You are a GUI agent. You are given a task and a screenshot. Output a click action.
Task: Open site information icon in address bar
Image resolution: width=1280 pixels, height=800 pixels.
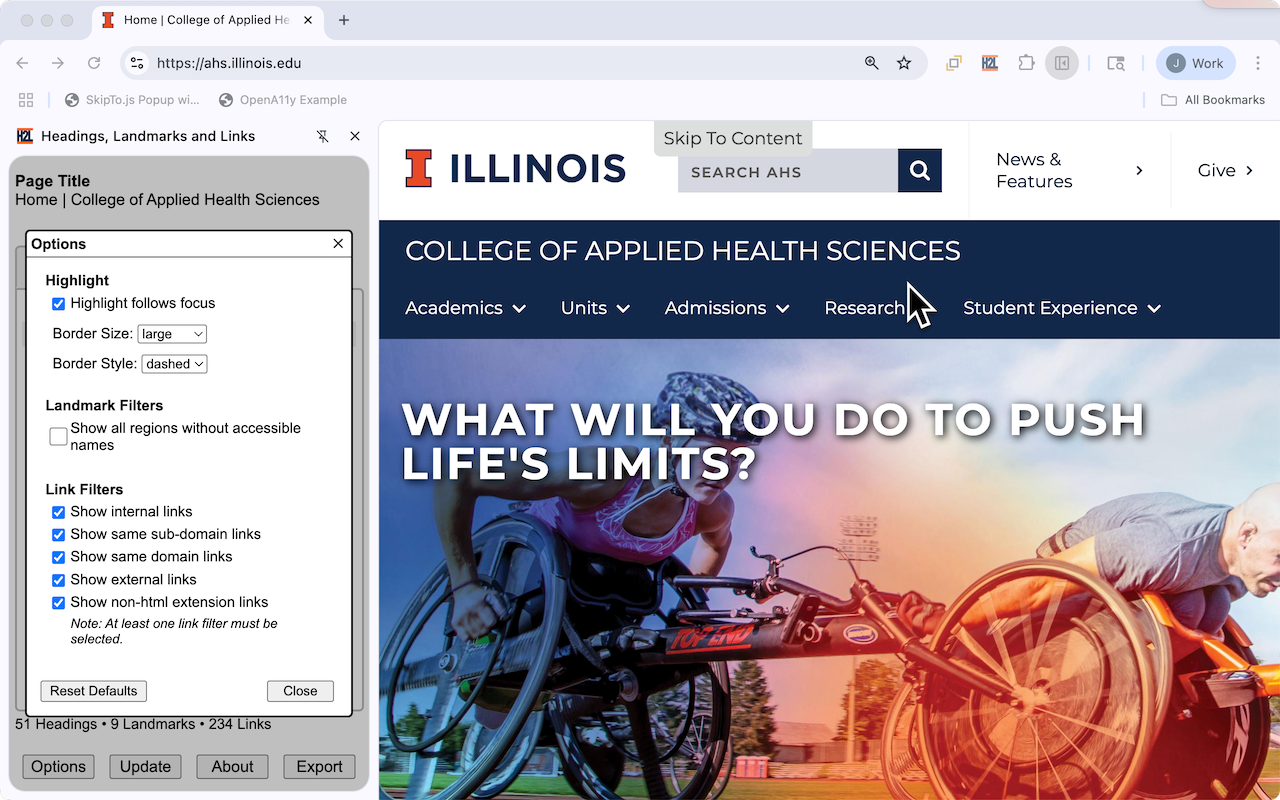[138, 63]
